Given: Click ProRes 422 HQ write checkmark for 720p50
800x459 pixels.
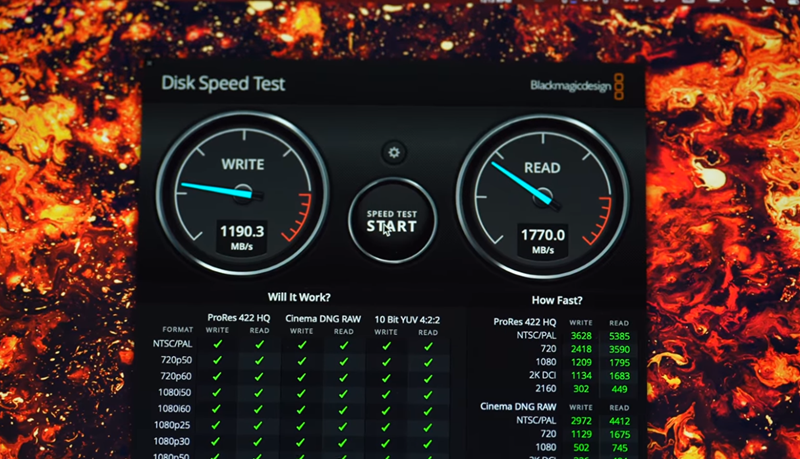Looking at the screenshot, I should click(x=217, y=361).
